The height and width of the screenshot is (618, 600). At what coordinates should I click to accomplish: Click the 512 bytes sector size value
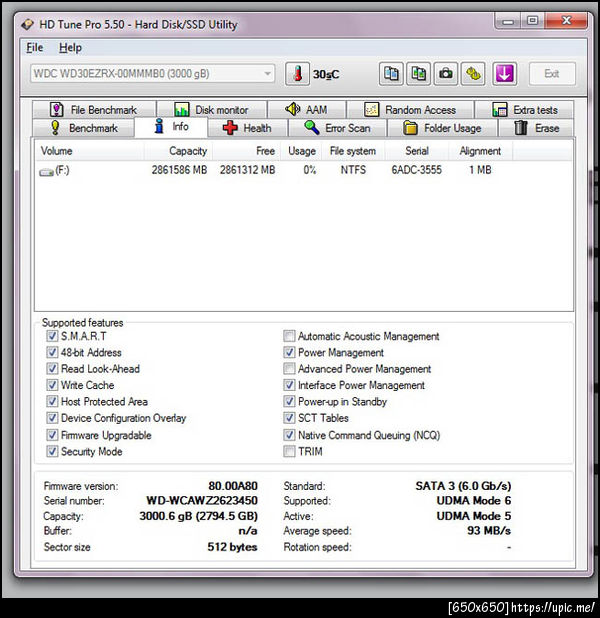232,547
